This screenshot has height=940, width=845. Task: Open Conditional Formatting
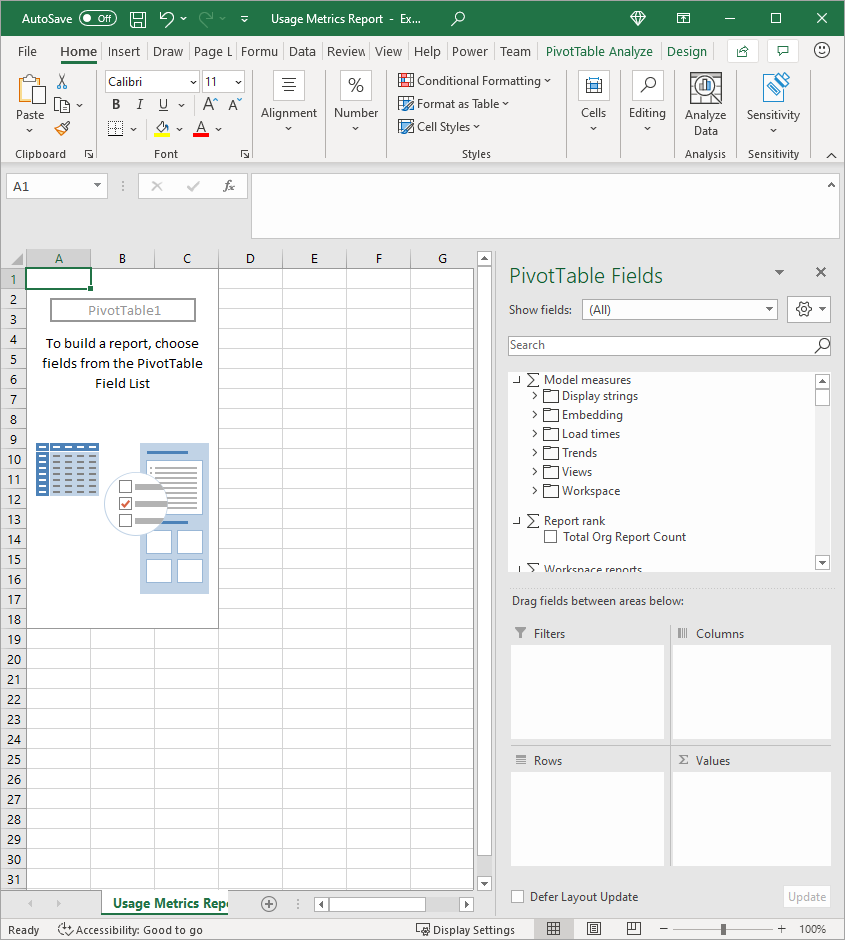coord(475,80)
